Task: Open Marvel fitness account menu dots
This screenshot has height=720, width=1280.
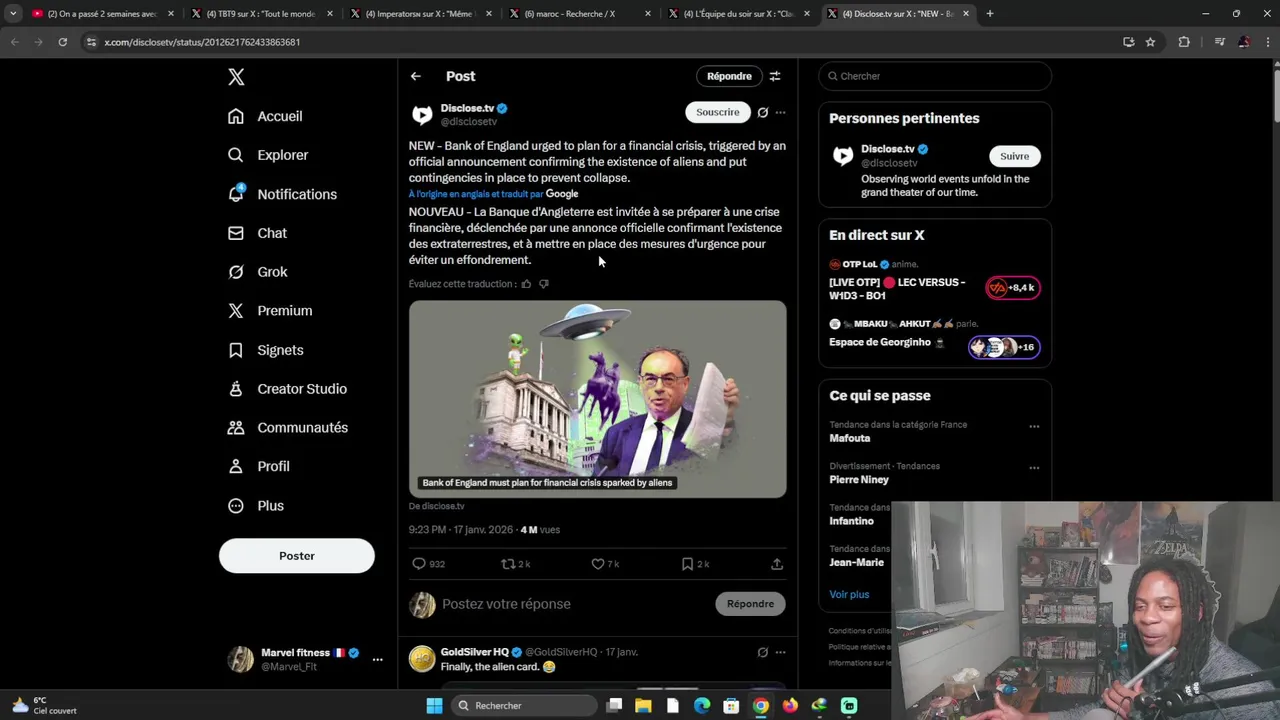Action: click(x=377, y=659)
